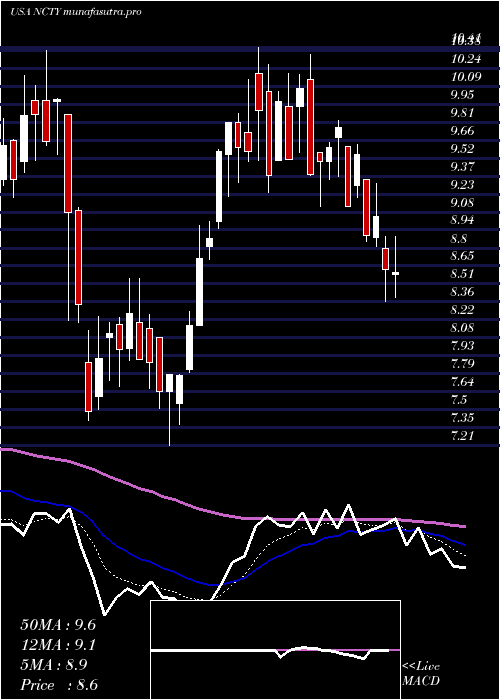The image size is (500, 700).
Task: Click the 9.81 price axis label
Action: click(x=462, y=112)
